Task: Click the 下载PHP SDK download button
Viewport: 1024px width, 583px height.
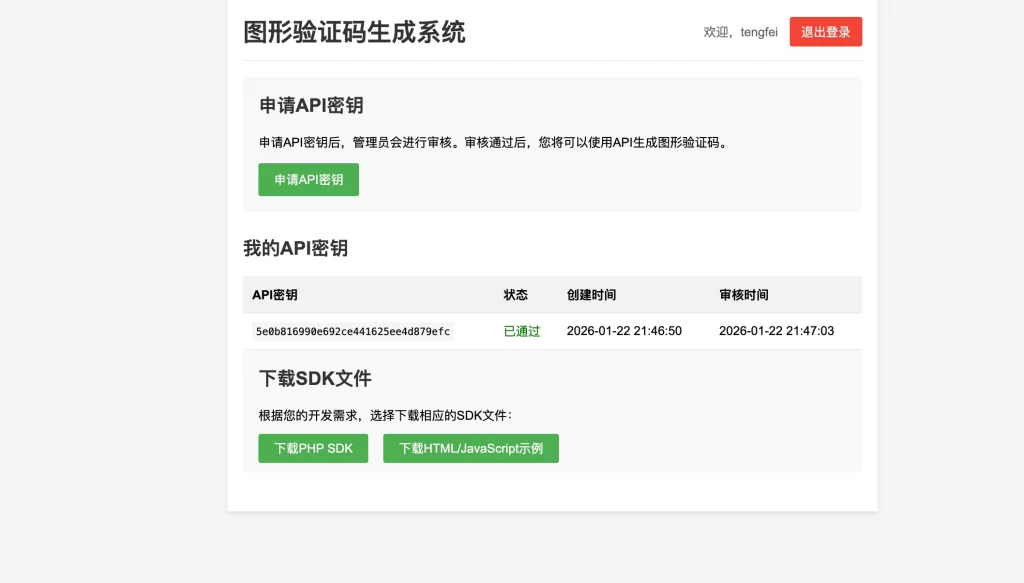Action: [313, 448]
